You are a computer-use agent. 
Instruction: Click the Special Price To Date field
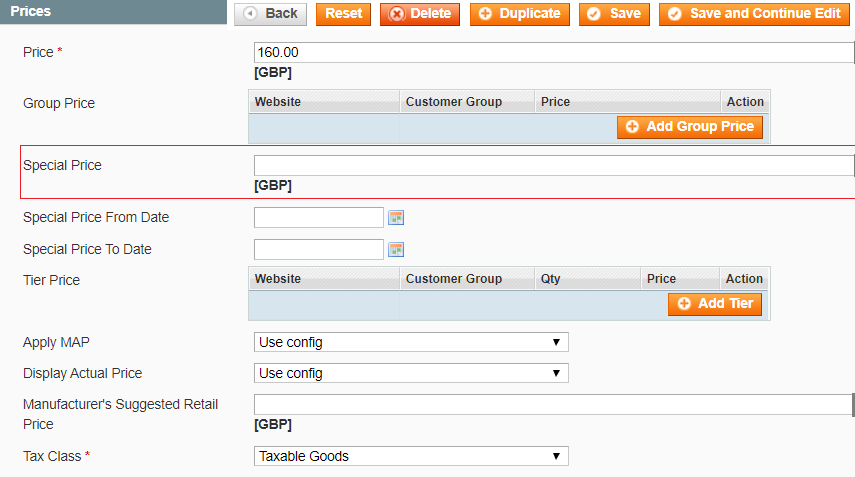pyautogui.click(x=319, y=250)
